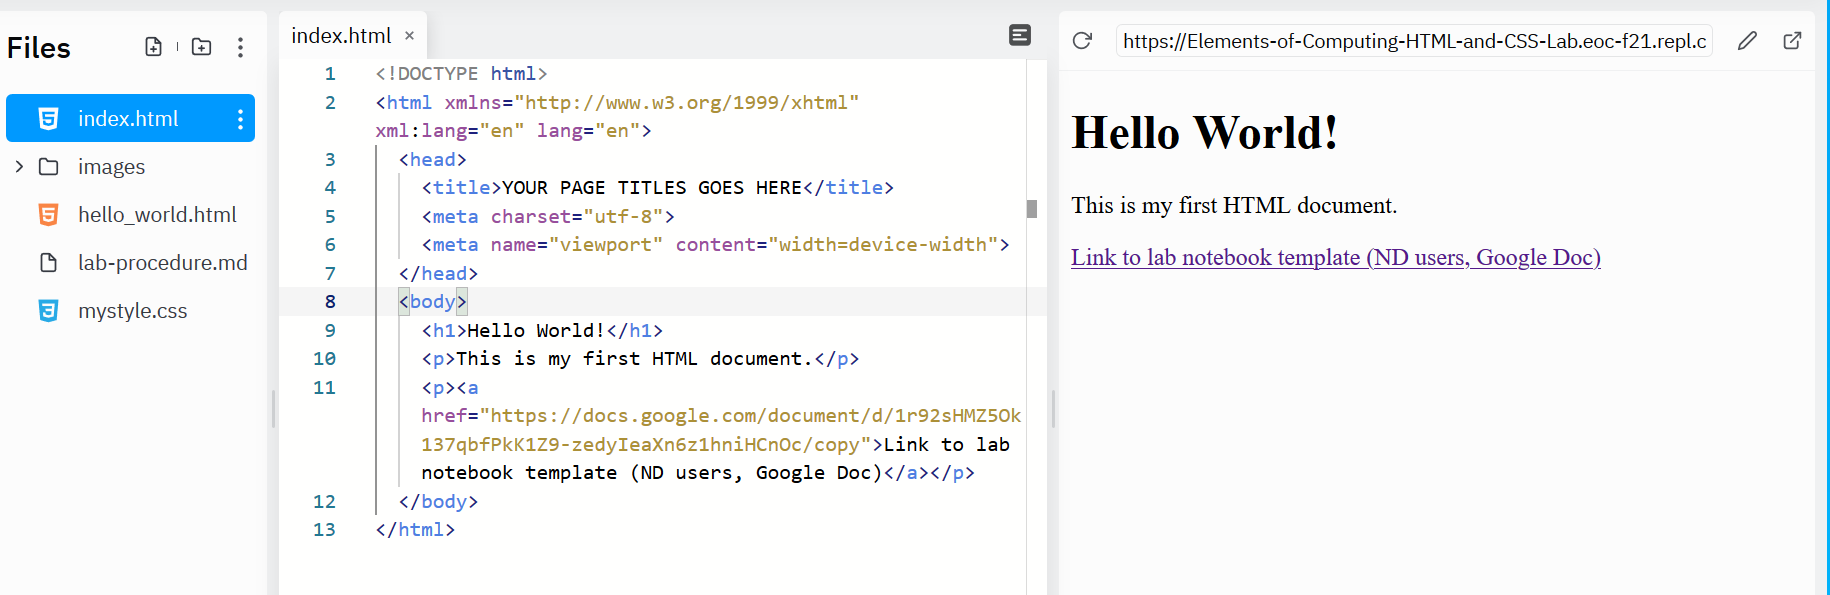Click the new folder icon
Screen dimensions: 1830x595
coord(201,47)
